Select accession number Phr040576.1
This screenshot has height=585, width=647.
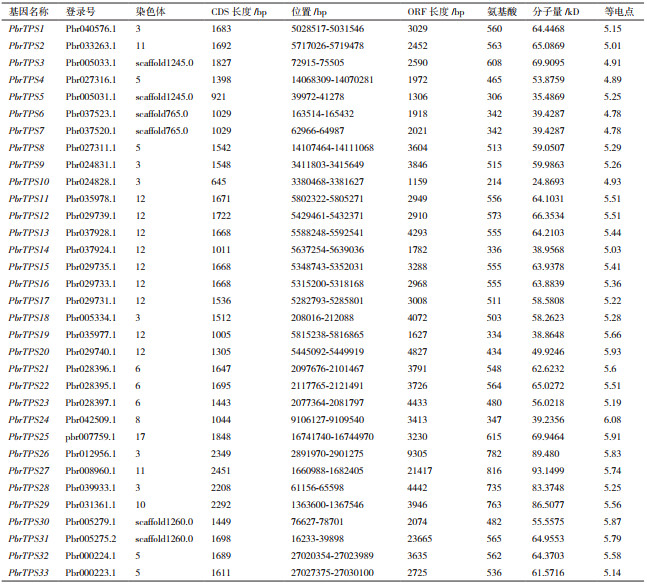[90, 29]
